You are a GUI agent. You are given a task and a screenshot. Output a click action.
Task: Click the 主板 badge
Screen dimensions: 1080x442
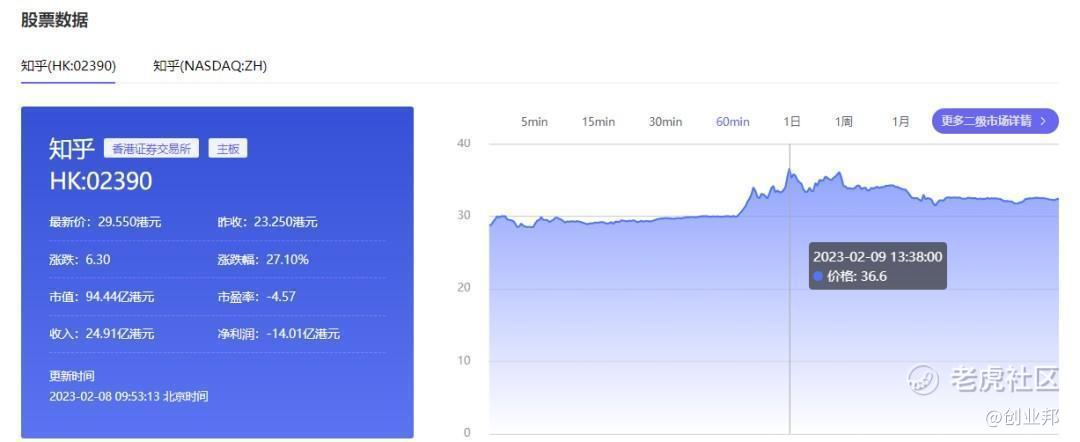point(227,149)
